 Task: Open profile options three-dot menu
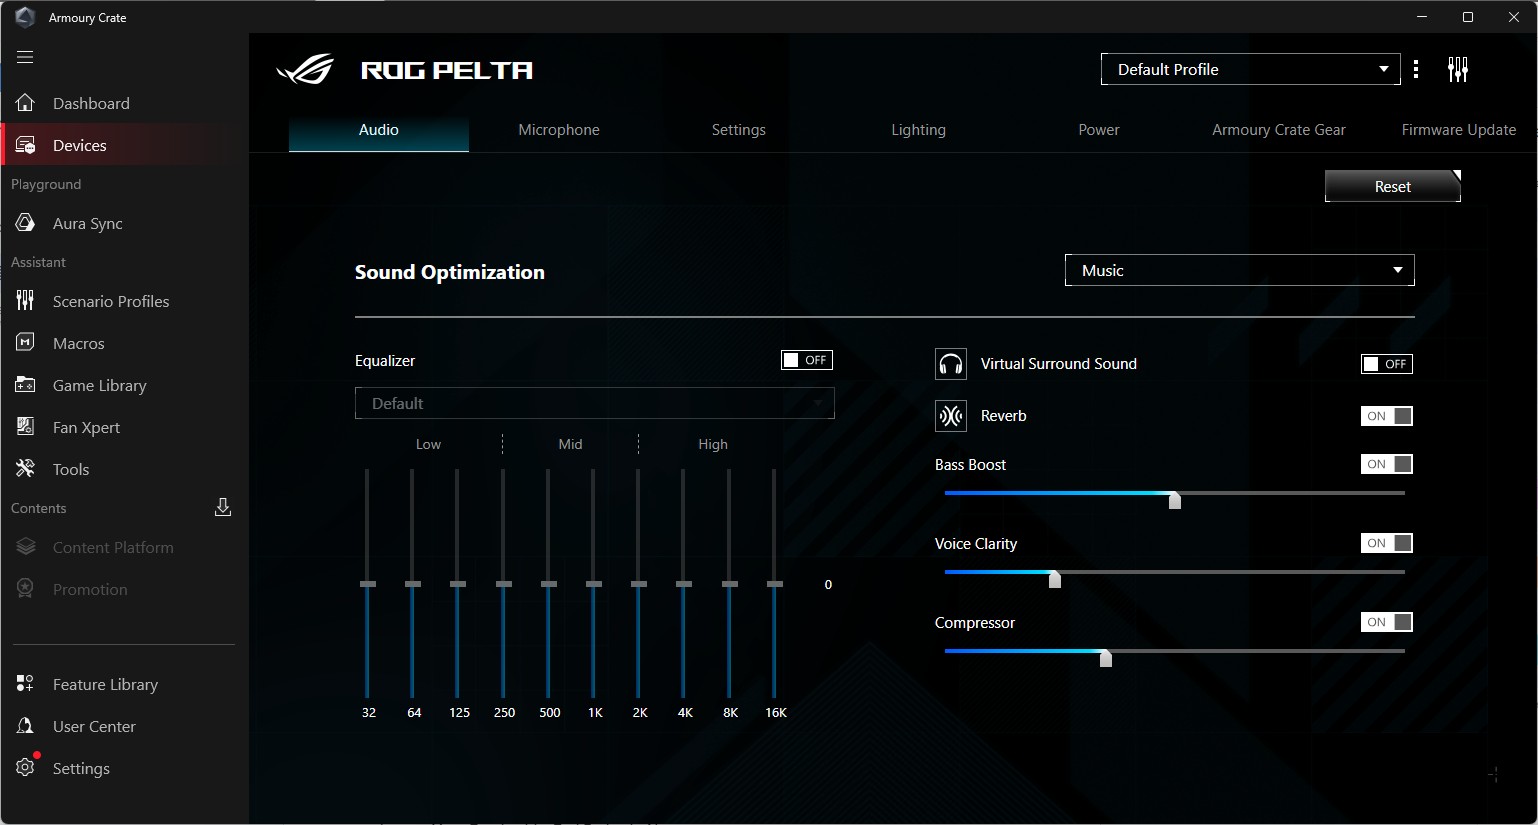pyautogui.click(x=1416, y=69)
